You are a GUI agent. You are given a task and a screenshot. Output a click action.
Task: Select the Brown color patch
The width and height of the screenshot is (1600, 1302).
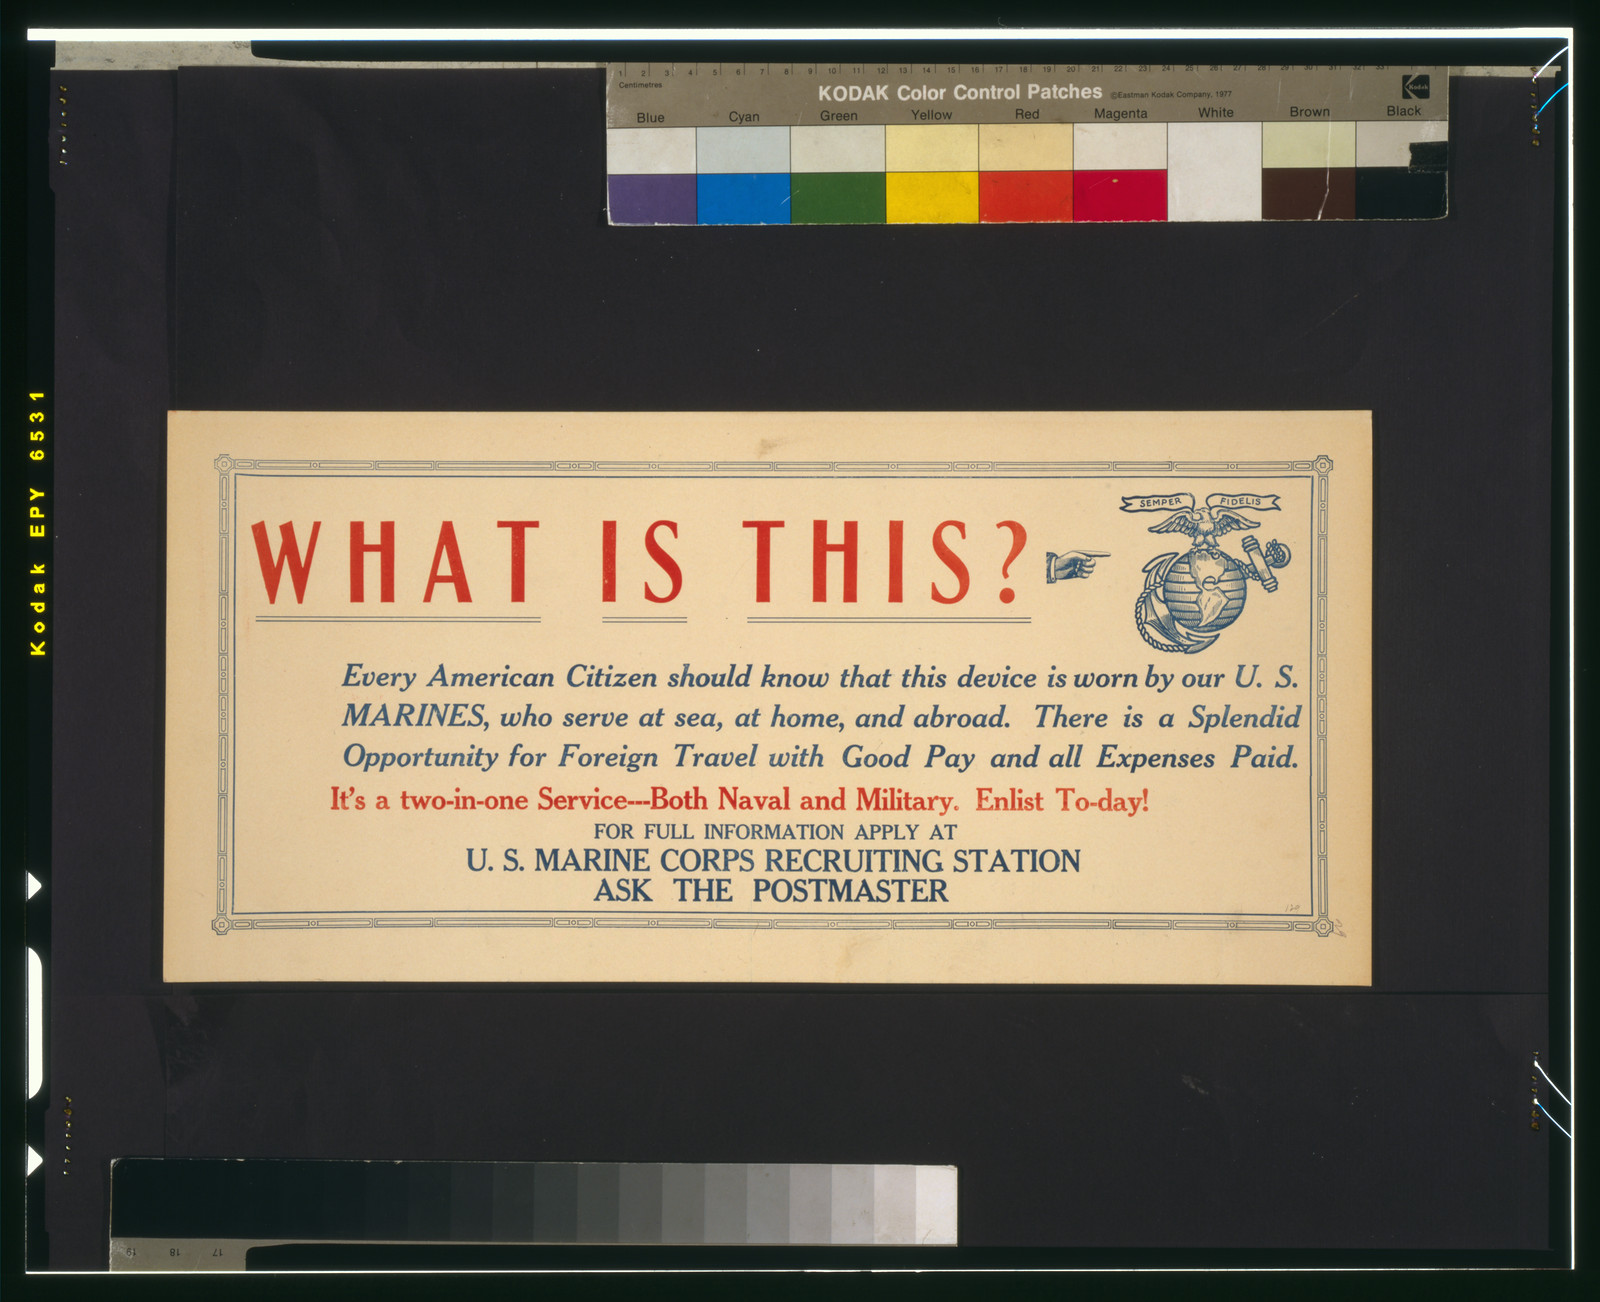[x=1308, y=193]
